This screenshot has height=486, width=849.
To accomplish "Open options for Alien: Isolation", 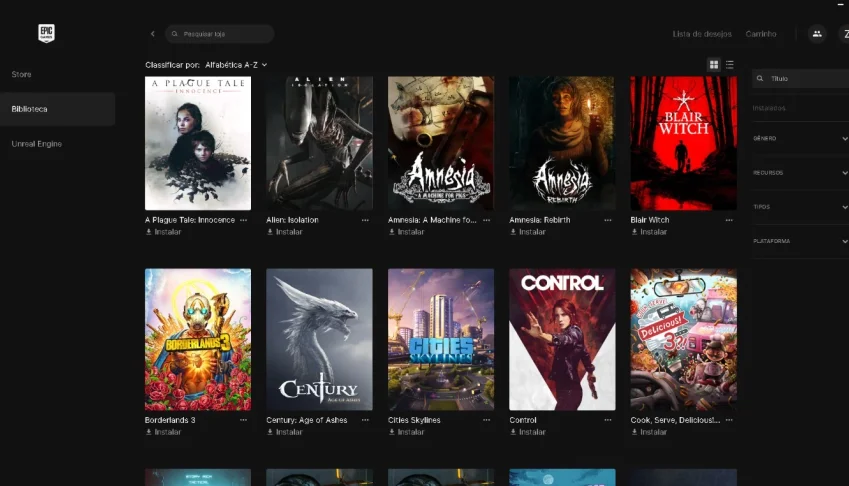I will click(x=365, y=220).
